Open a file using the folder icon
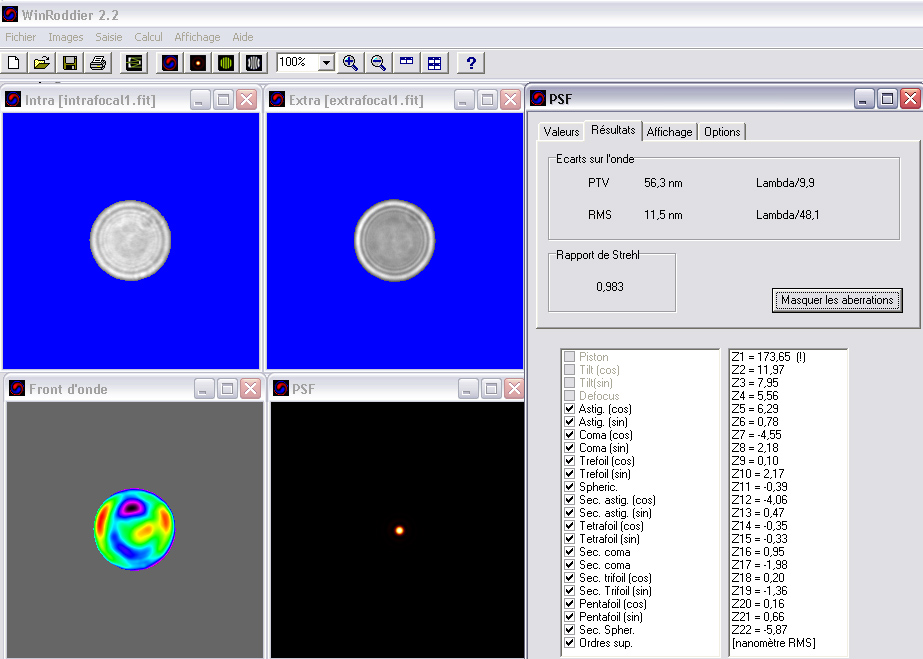The width and height of the screenshot is (923, 659). click(x=41, y=62)
